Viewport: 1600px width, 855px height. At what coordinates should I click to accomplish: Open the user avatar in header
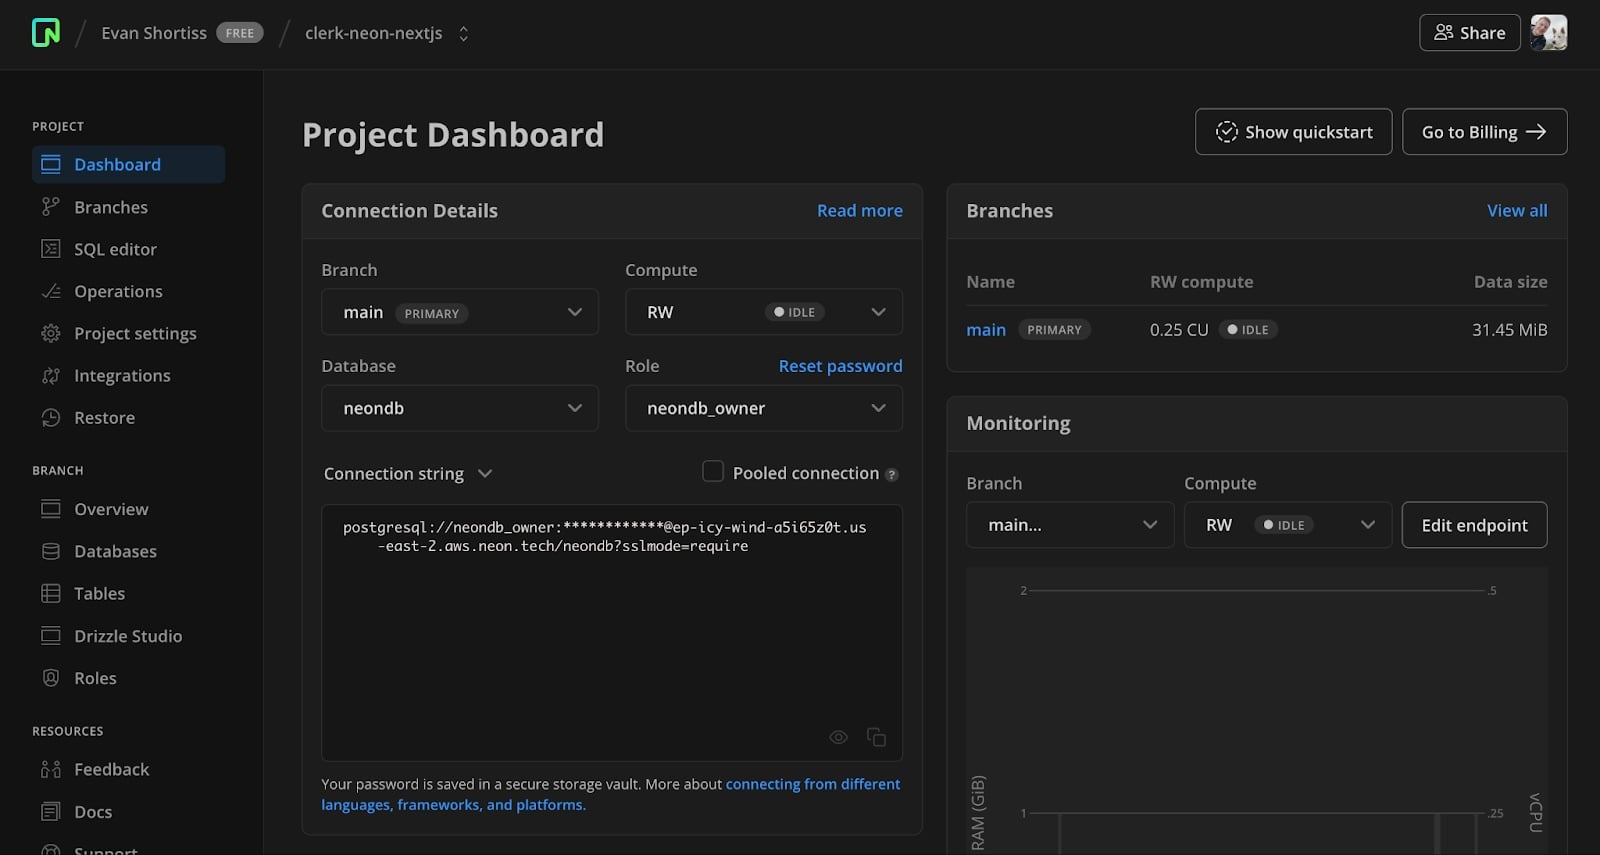point(1548,33)
